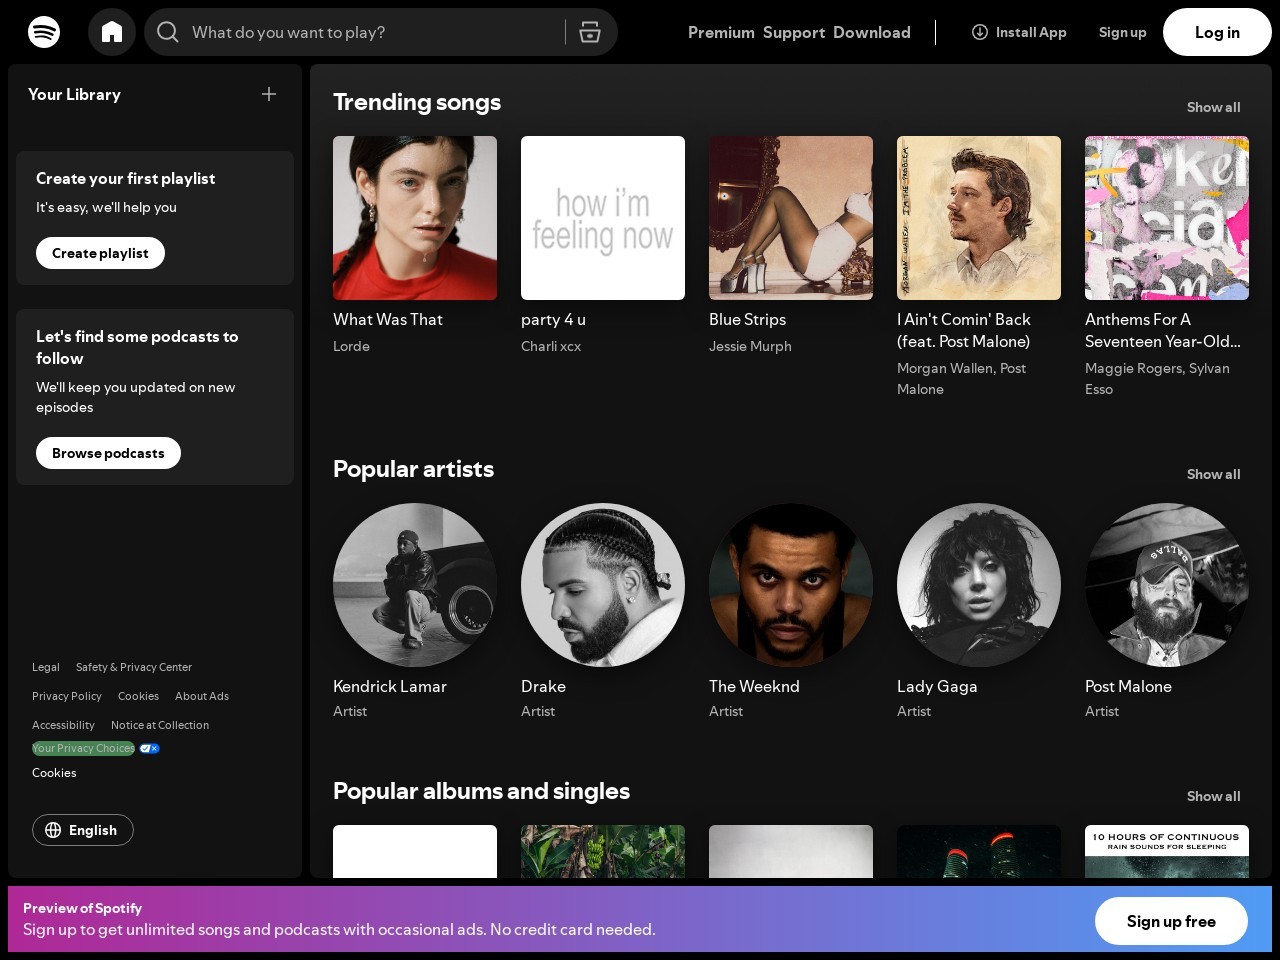Click the search magnifier icon
Image resolution: width=1280 pixels, height=960 pixels.
[168, 32]
